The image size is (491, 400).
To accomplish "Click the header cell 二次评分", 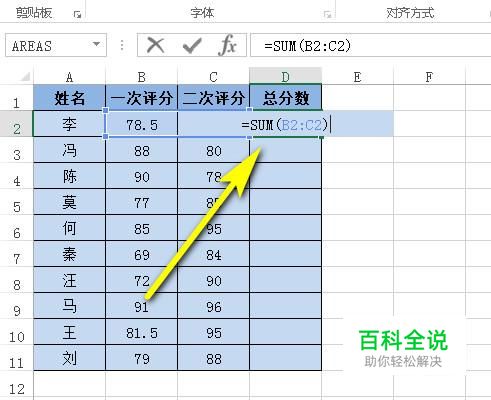I will click(214, 98).
